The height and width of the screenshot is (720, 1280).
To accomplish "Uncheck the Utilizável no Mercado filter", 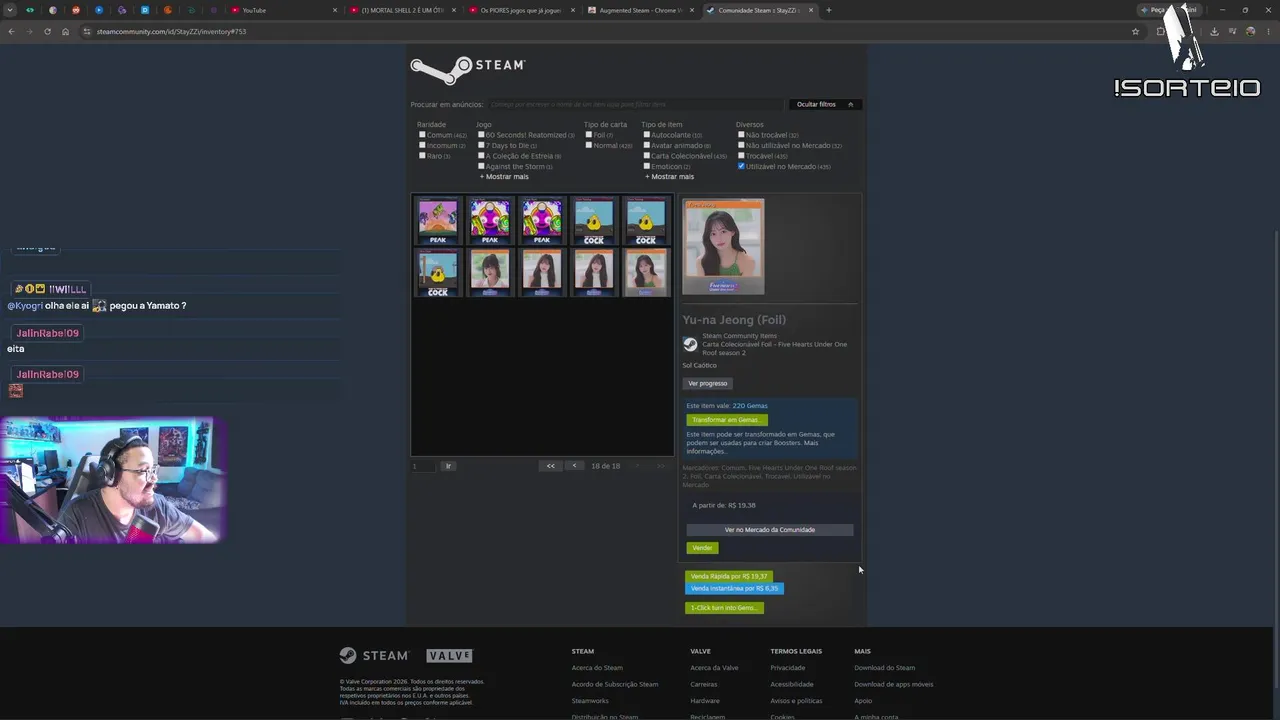I will [x=741, y=166].
